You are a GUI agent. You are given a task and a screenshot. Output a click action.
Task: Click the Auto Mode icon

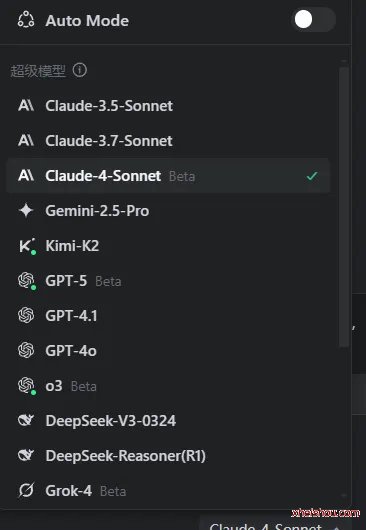pos(26,19)
